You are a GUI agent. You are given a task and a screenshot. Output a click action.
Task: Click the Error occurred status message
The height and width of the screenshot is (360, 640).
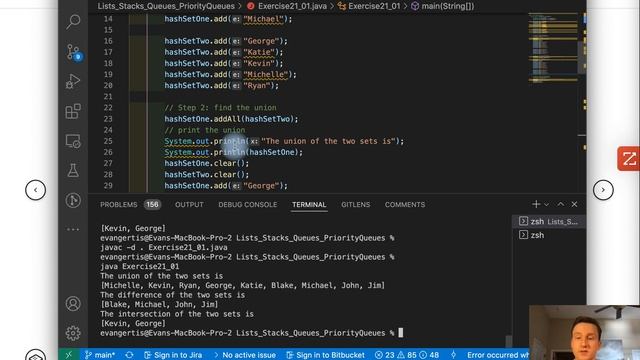[x=498, y=355]
